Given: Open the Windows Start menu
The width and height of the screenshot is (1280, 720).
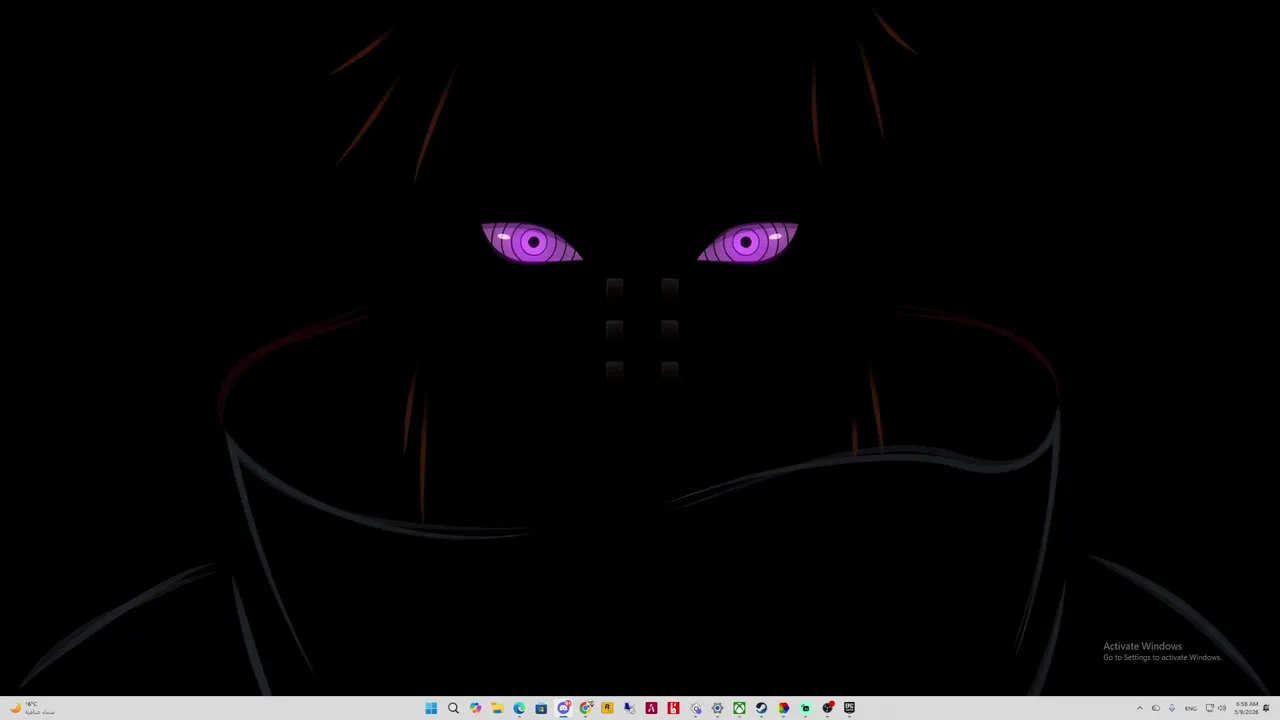Looking at the screenshot, I should pos(431,708).
